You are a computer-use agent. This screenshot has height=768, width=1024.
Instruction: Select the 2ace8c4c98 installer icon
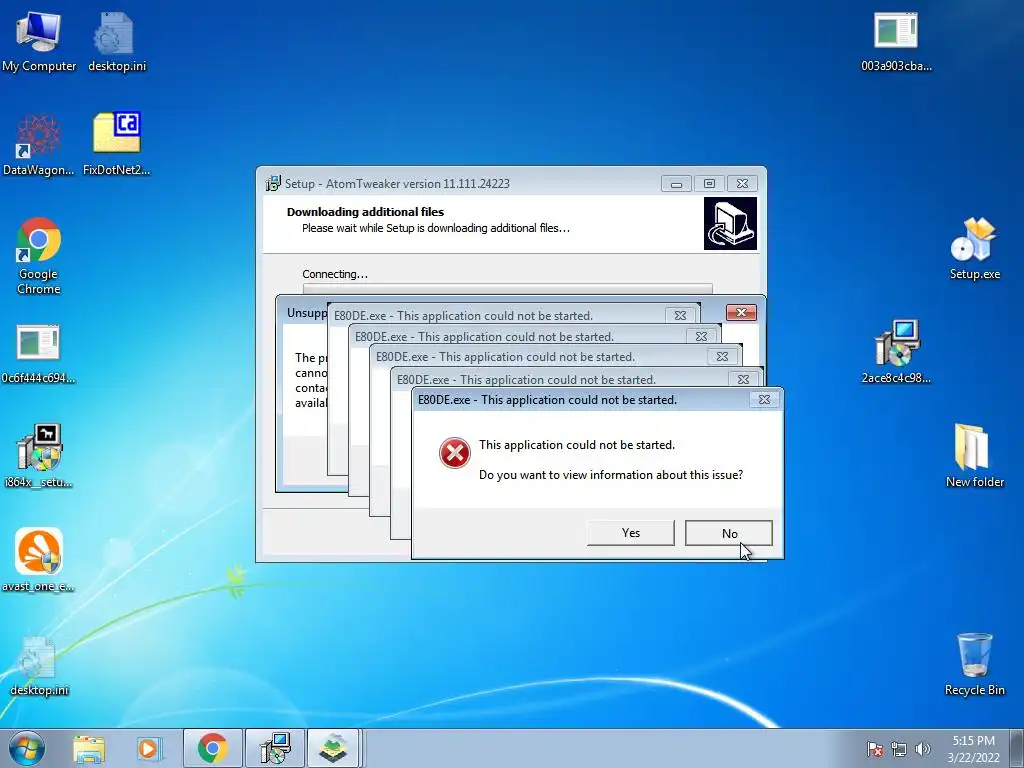[896, 351]
